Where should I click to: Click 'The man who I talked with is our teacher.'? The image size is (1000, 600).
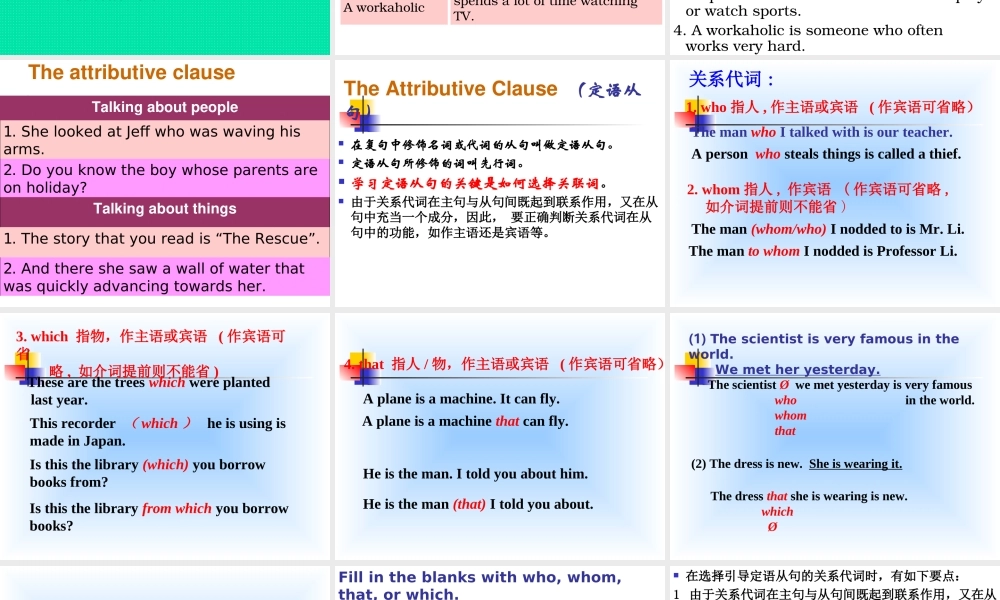tap(823, 132)
